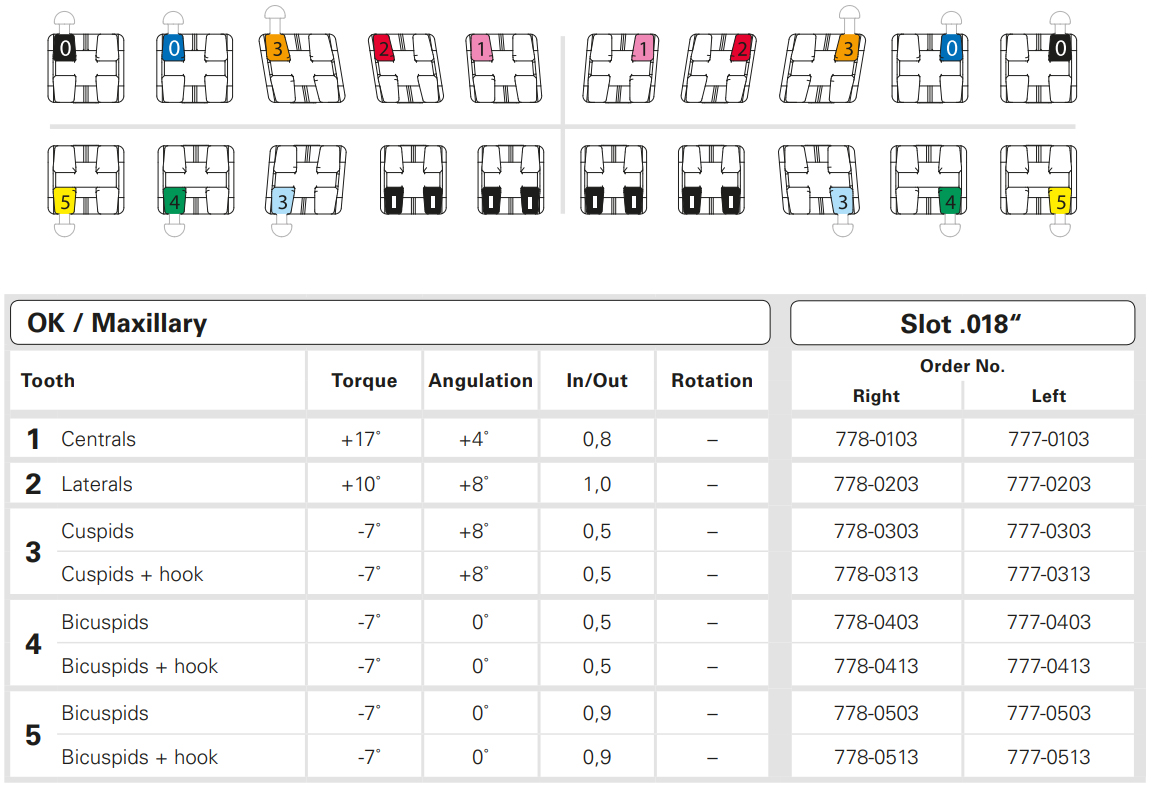
Task: Select the orange 3 hooked bracket in the upper-right group
Action: click(x=824, y=68)
